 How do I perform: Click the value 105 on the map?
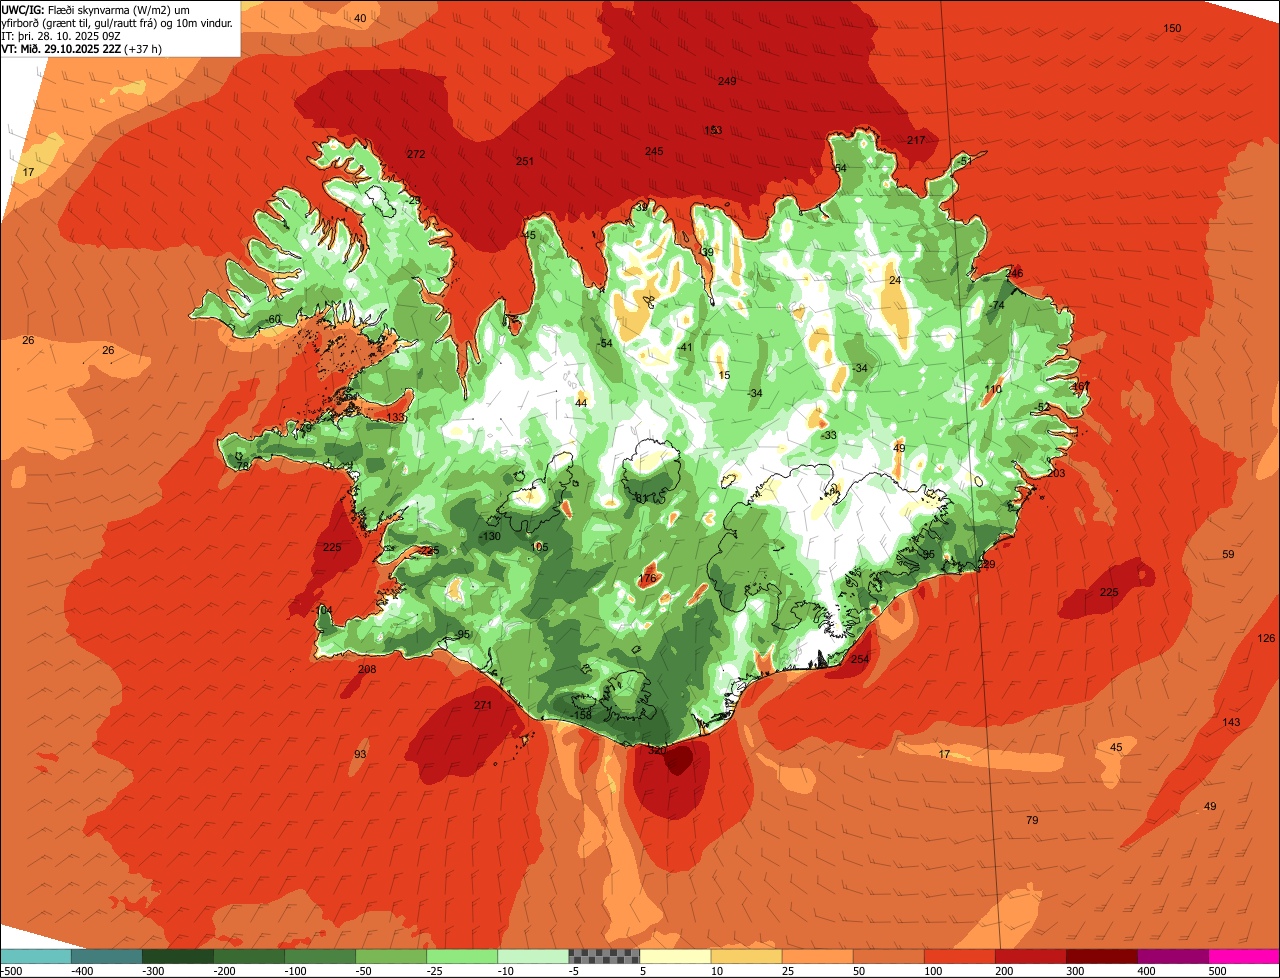click(540, 547)
